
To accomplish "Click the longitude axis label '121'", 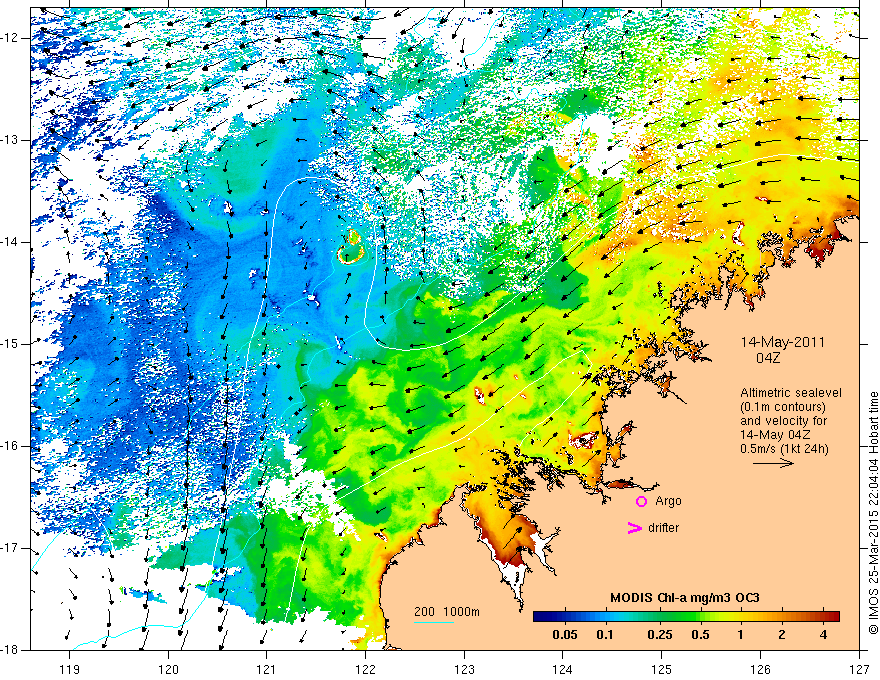I will click(x=267, y=669).
